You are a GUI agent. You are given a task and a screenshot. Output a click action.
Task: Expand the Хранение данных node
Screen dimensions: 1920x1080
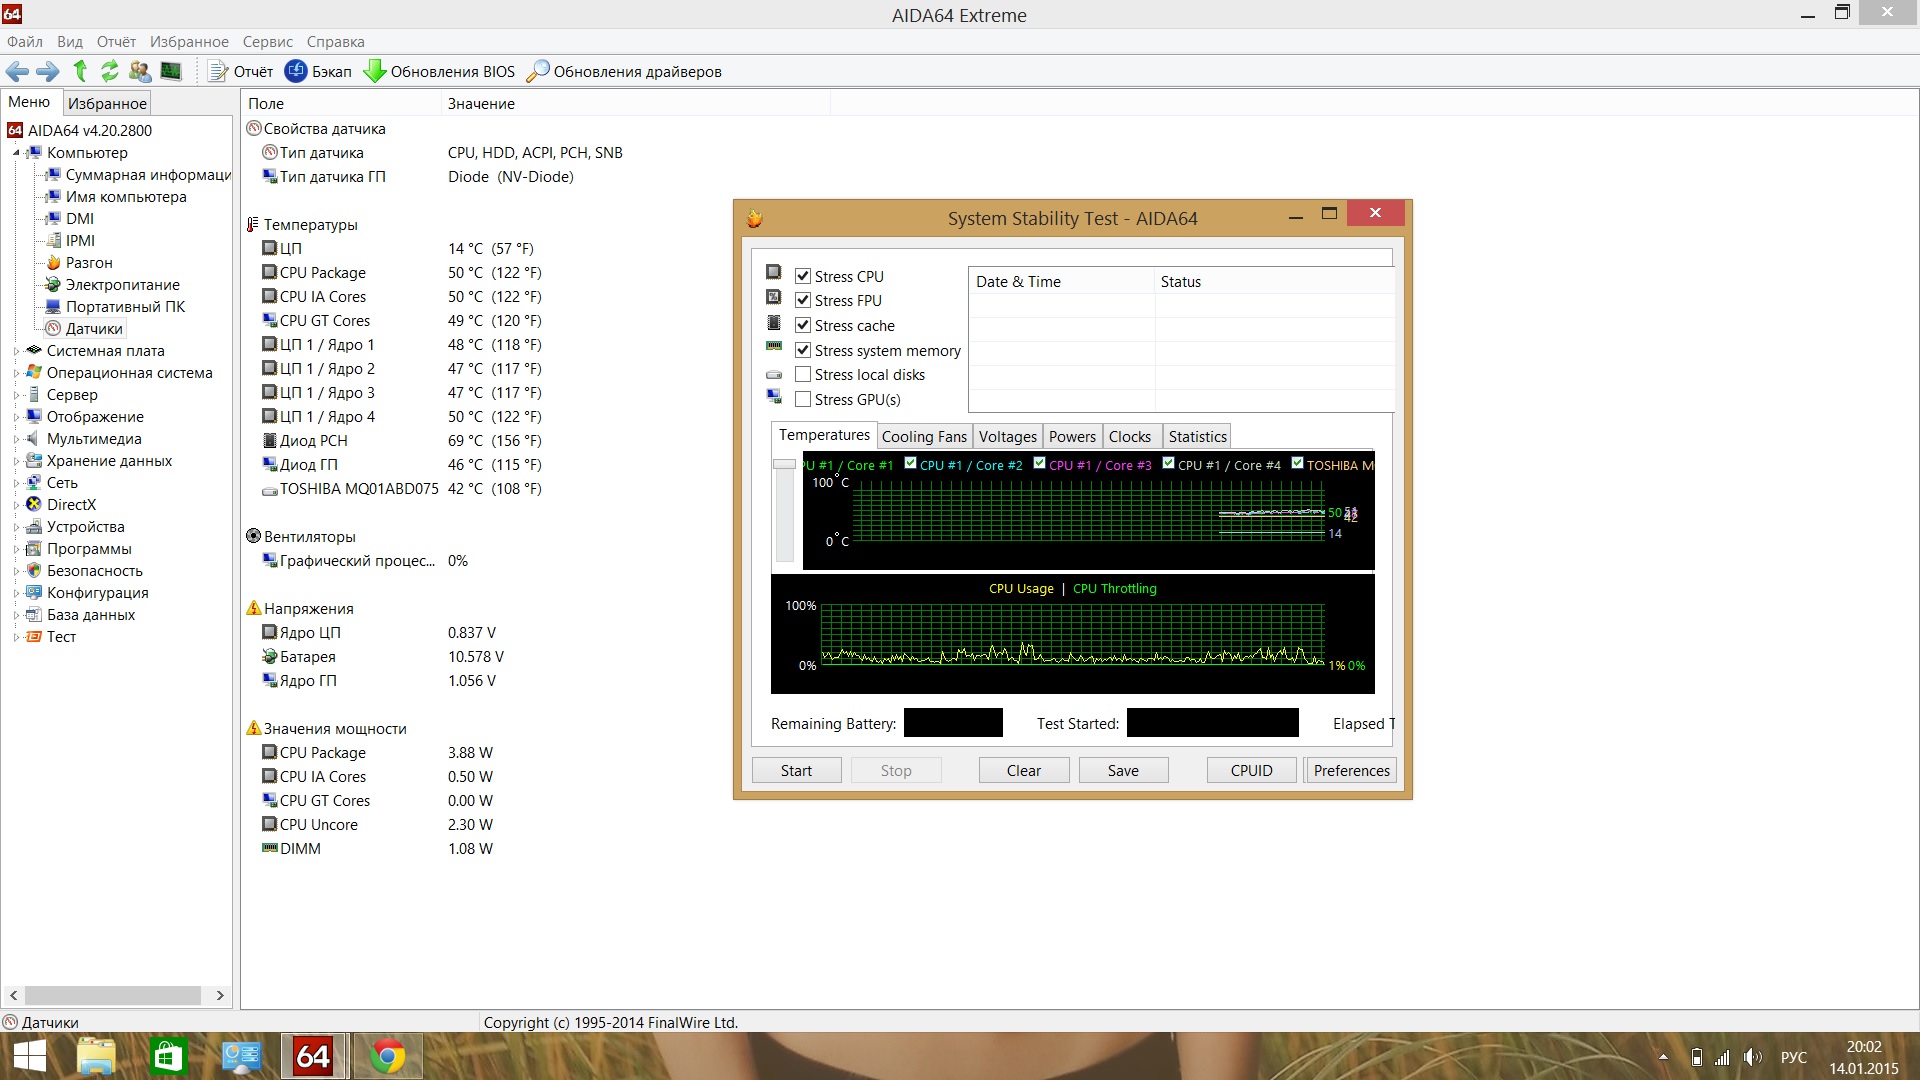(x=16, y=461)
